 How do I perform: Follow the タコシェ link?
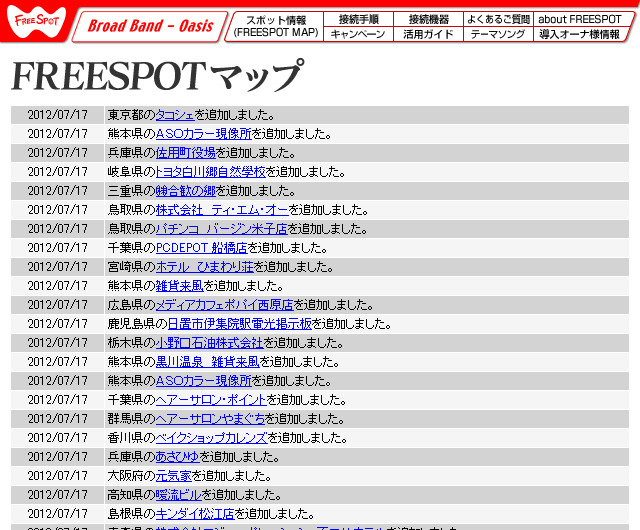pyautogui.click(x=175, y=115)
